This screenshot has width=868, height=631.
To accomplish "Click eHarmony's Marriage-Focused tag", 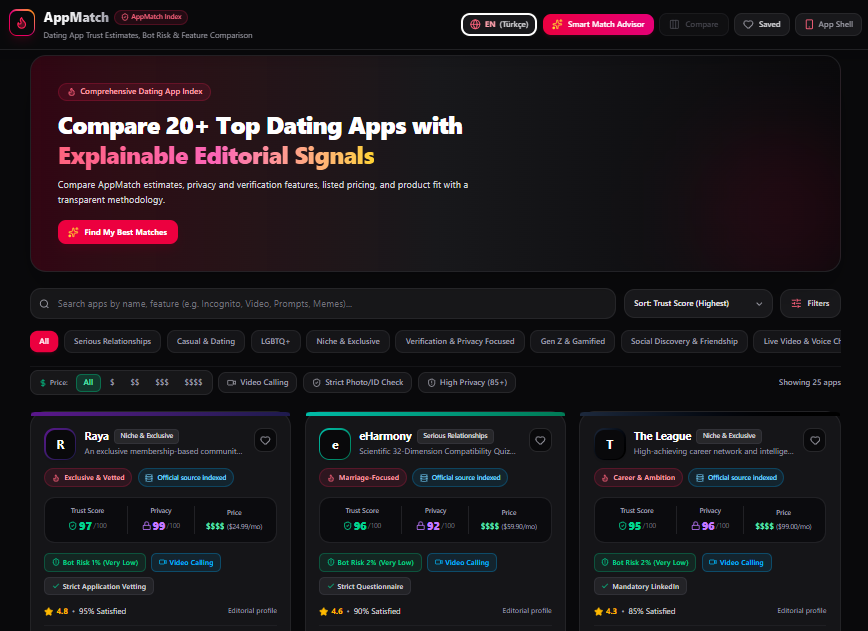I will 363,478.
